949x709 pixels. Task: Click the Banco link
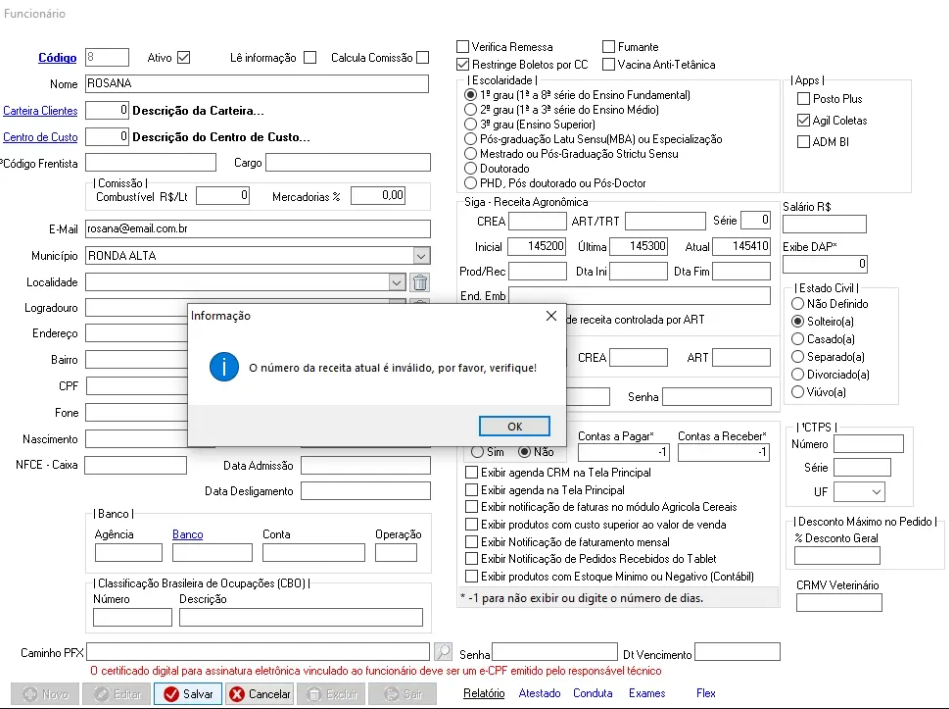click(188, 535)
